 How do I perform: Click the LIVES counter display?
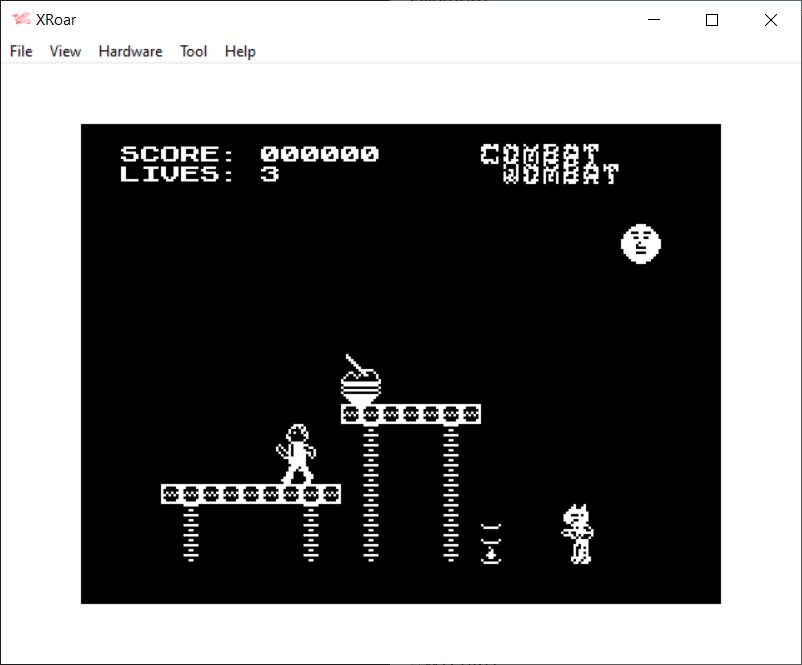coord(199,174)
